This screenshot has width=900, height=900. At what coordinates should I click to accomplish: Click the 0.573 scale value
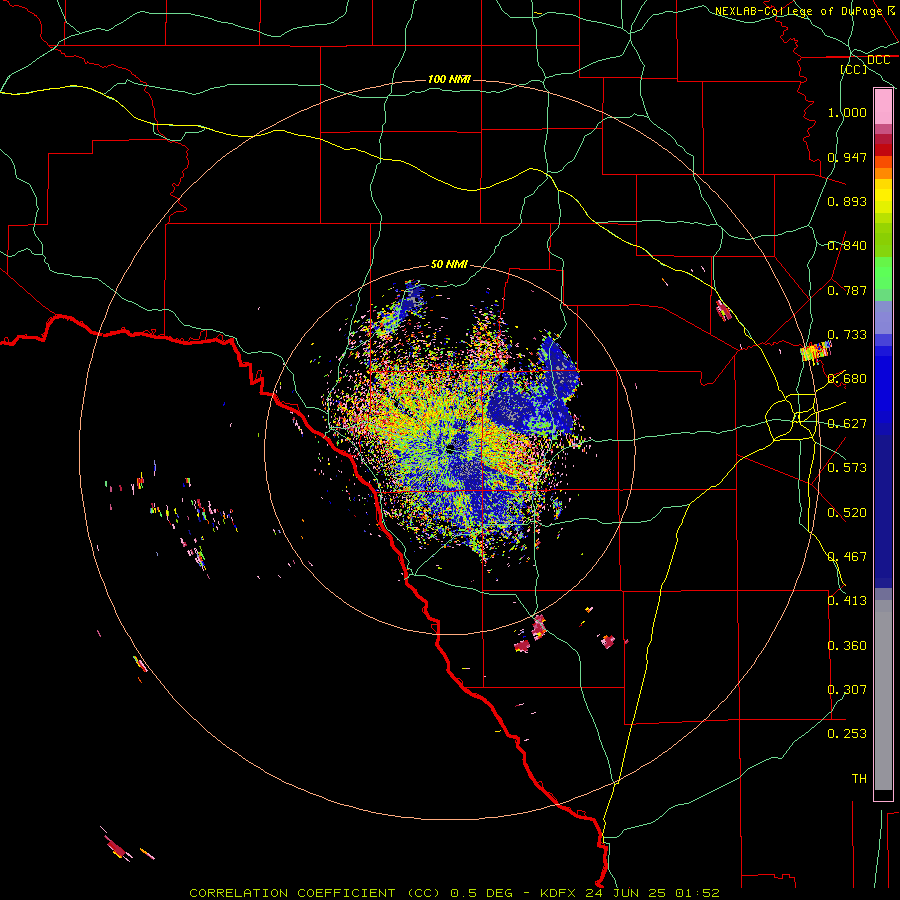pyautogui.click(x=847, y=468)
